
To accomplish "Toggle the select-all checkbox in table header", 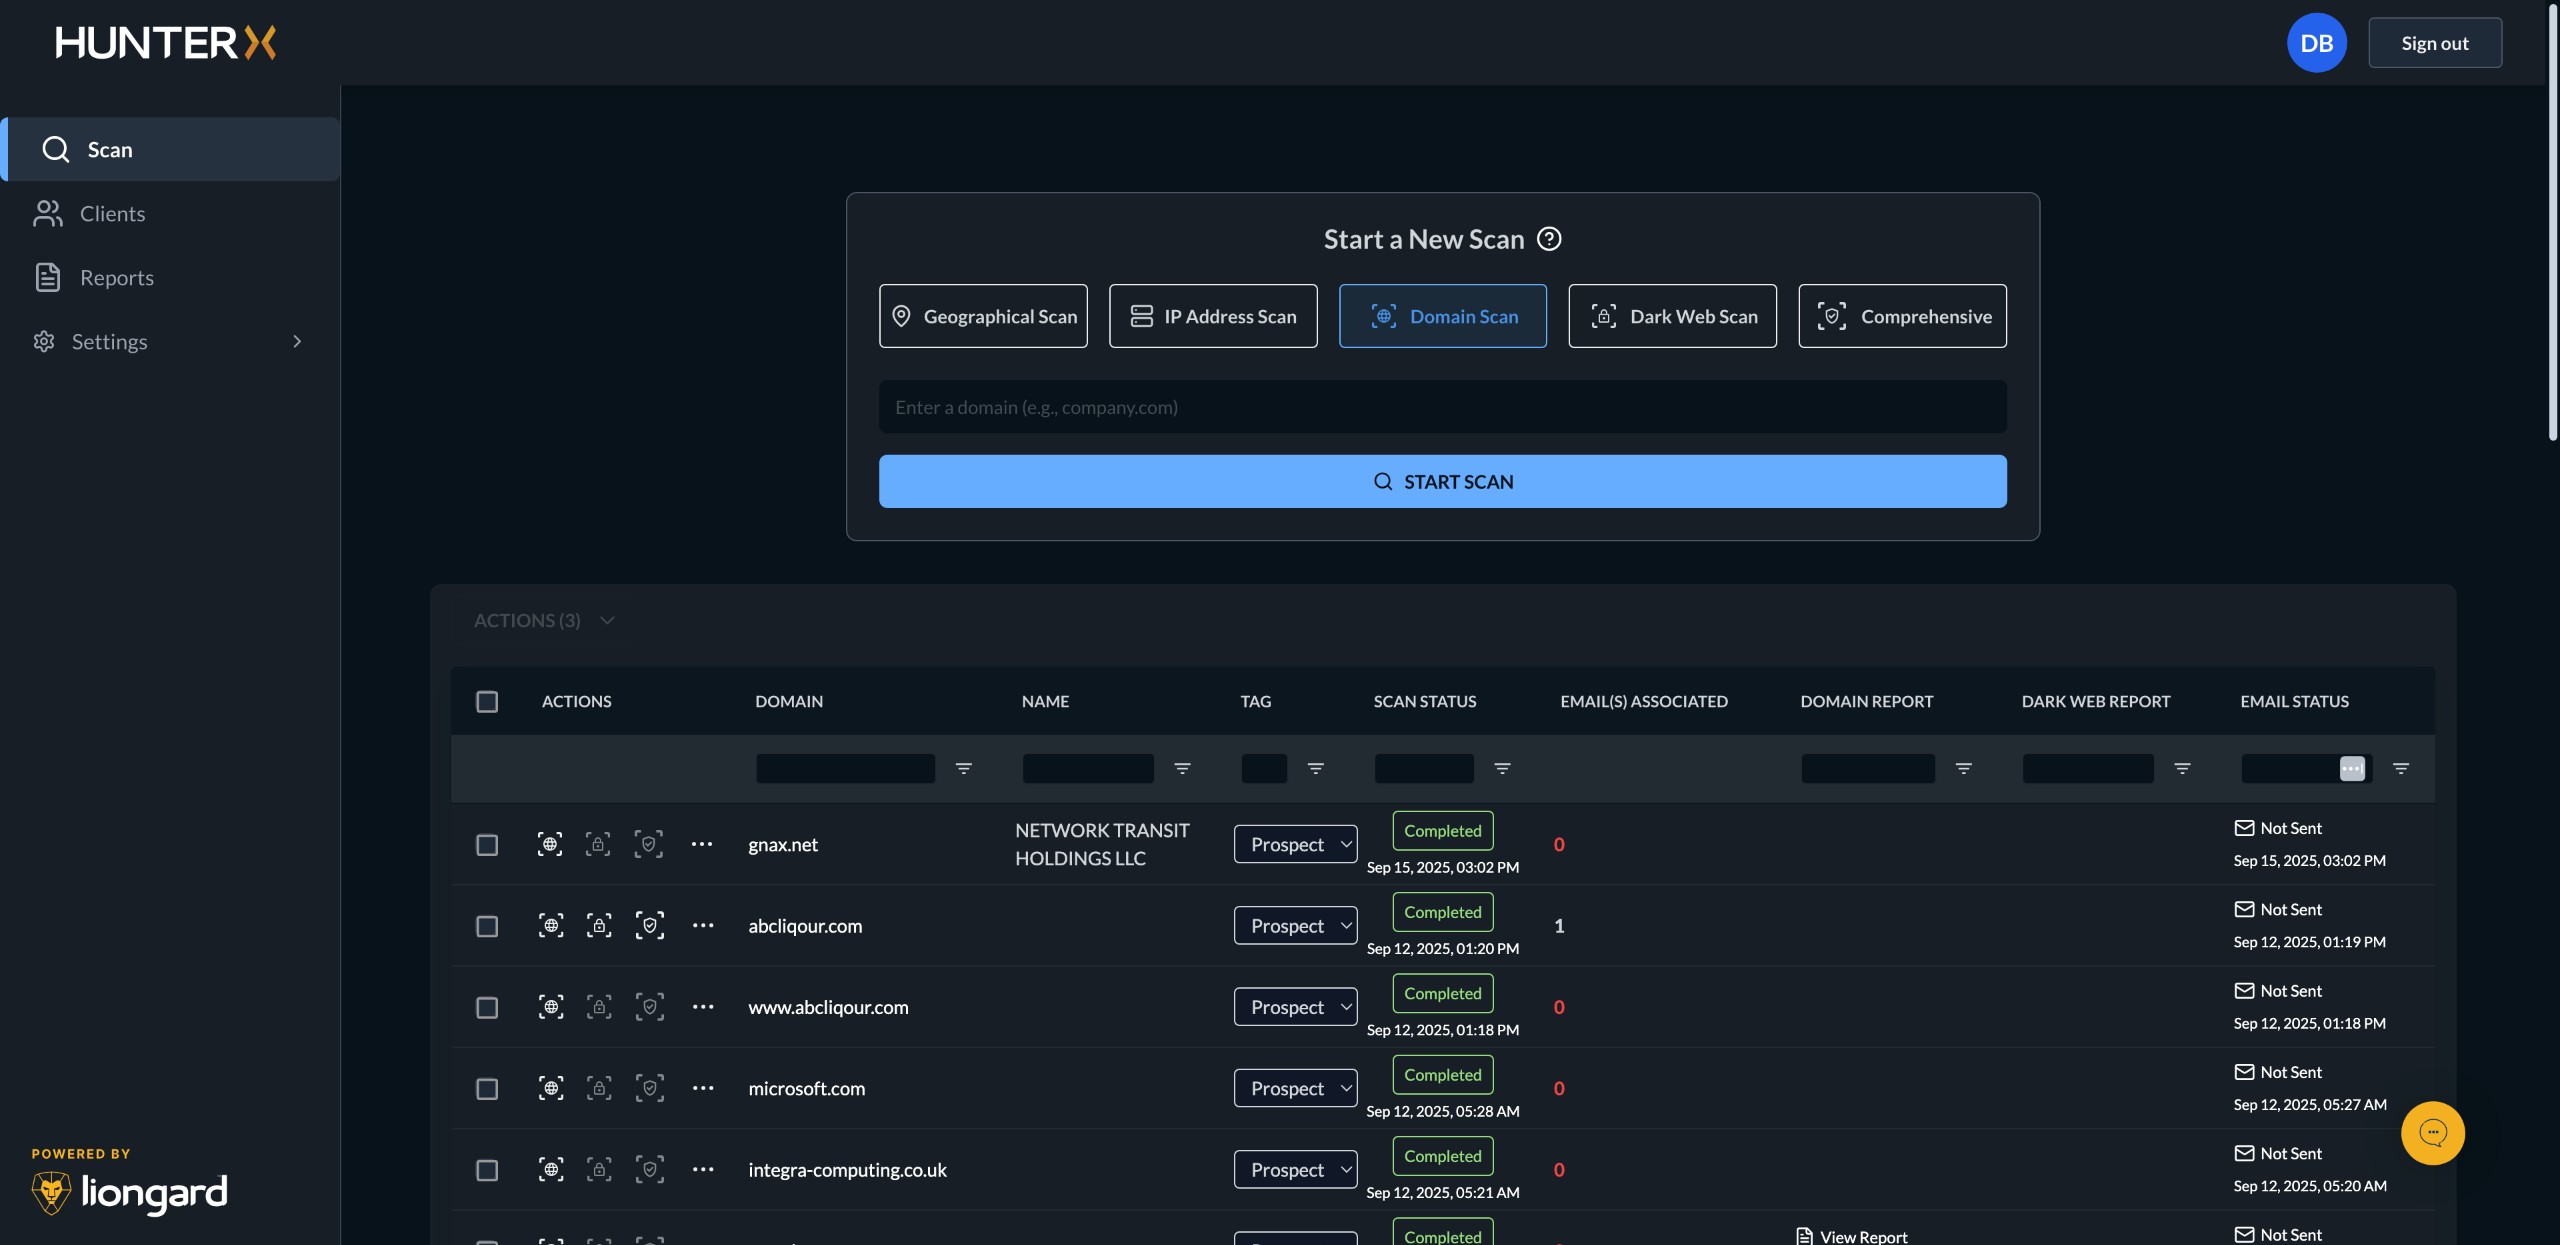I will [487, 701].
